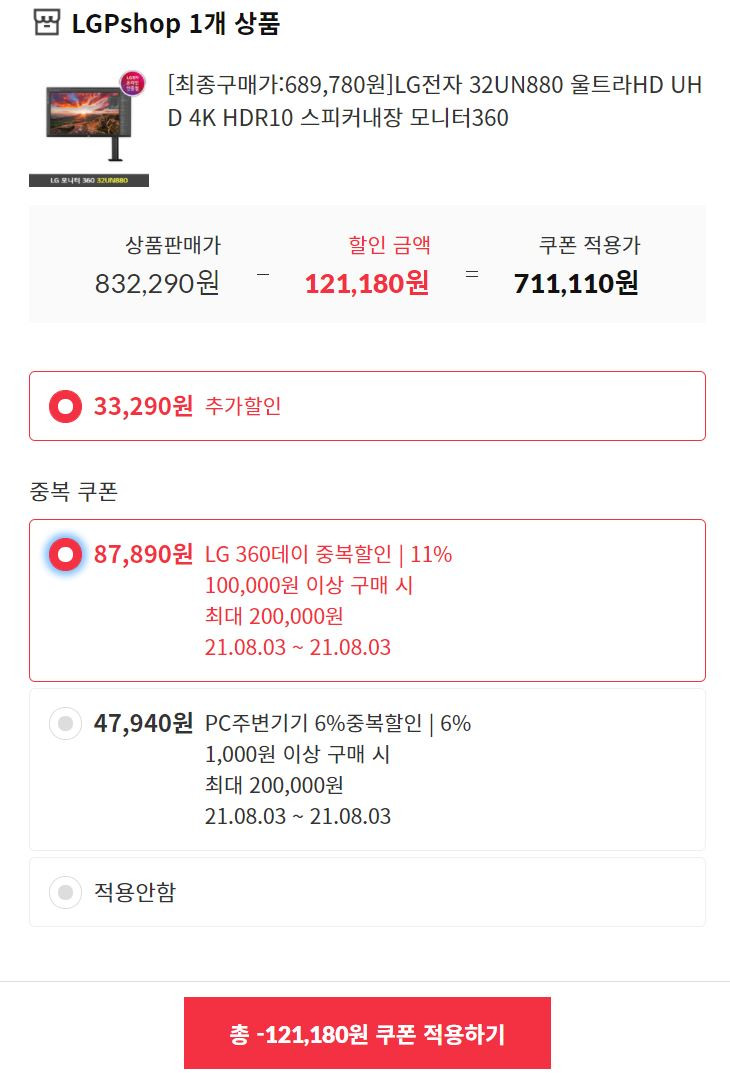Open the LG전자 32UN880 product title link
Viewport: 730px width, 1073px height.
435,101
